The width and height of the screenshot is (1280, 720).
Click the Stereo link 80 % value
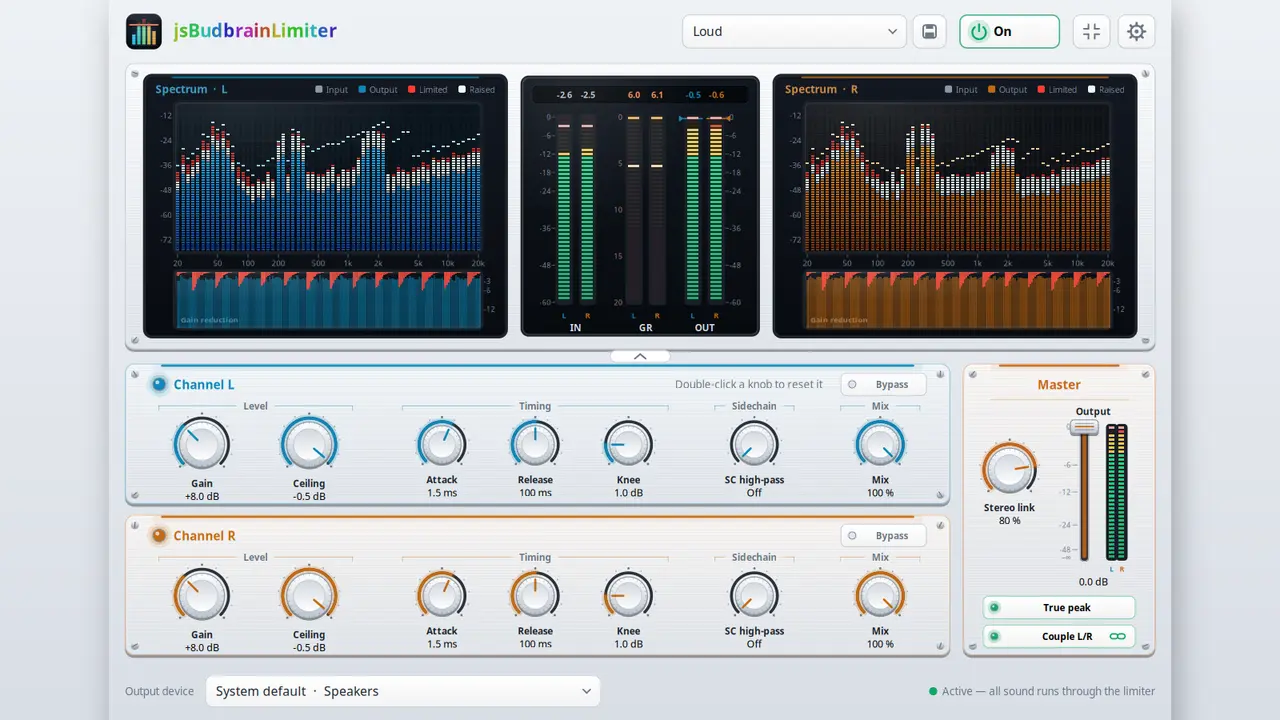pos(1009,521)
